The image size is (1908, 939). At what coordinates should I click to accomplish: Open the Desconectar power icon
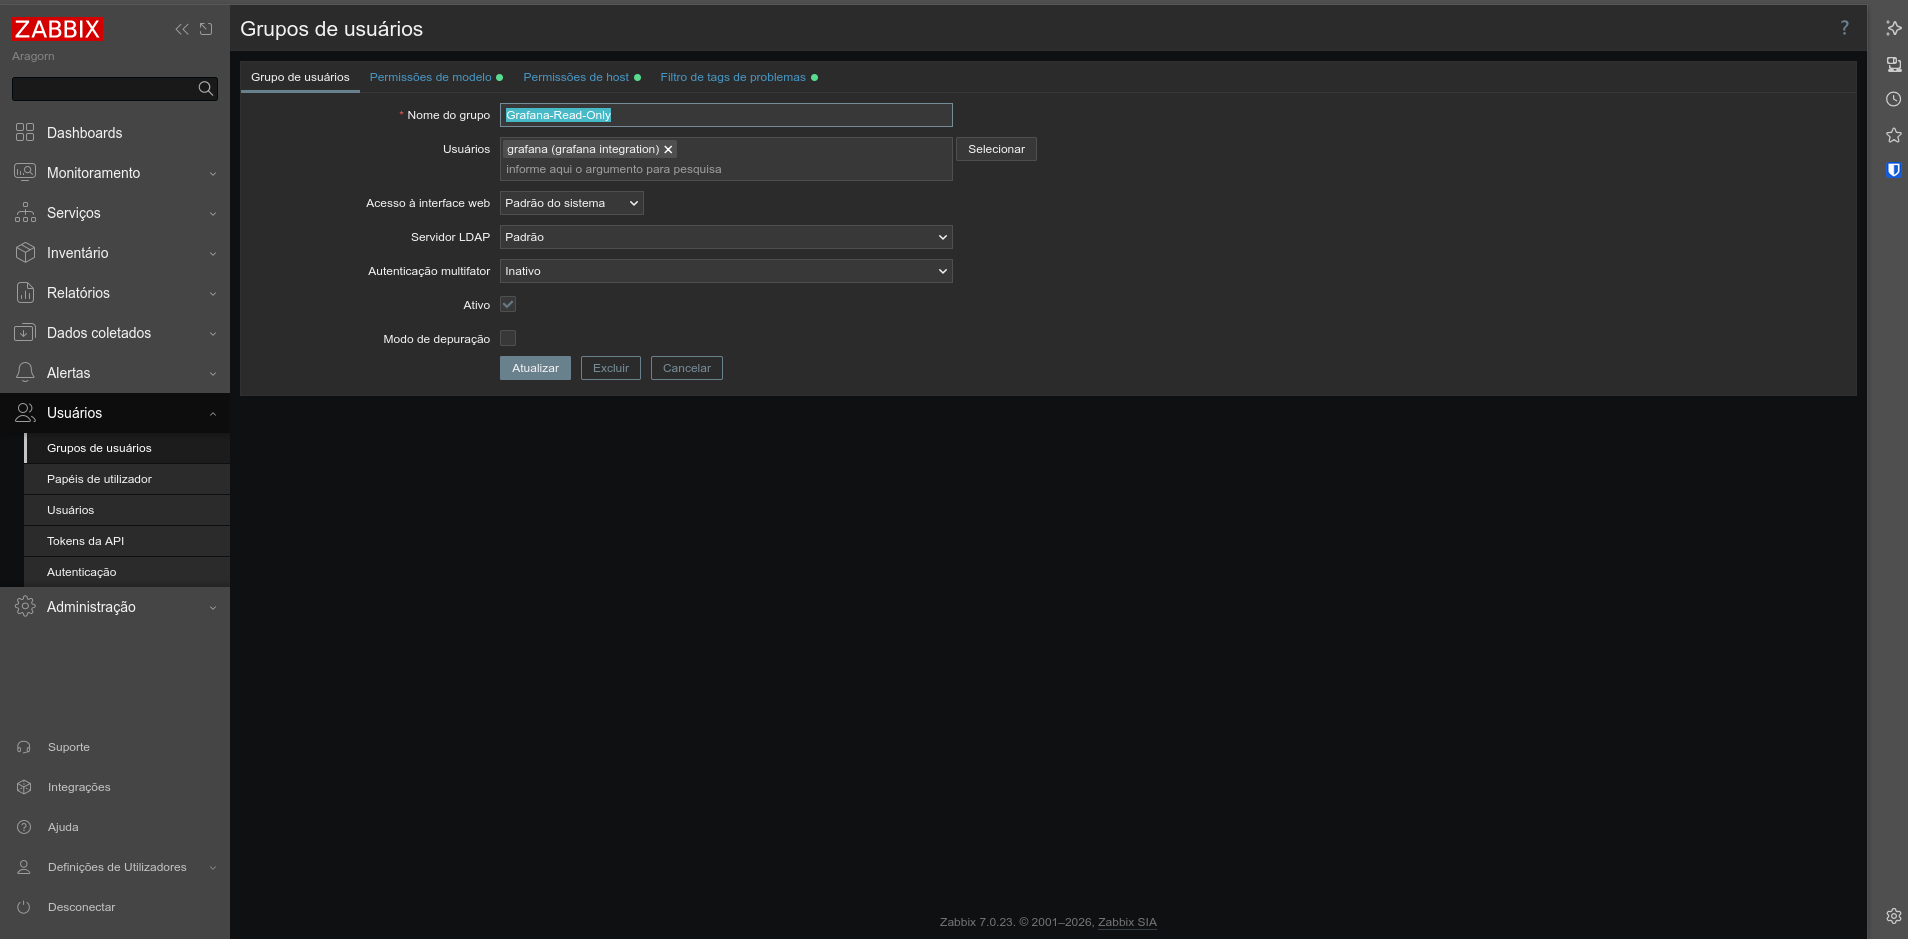tap(24, 906)
